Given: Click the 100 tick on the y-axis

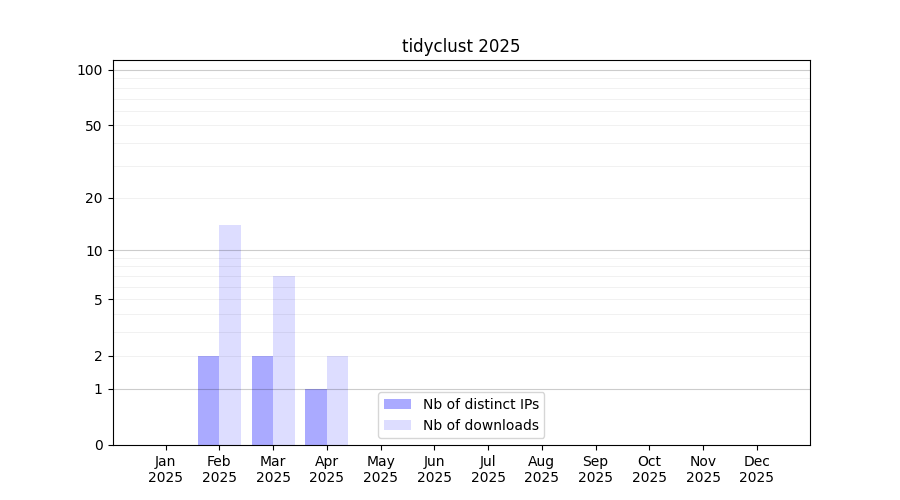Looking at the screenshot, I should tap(90, 70).
